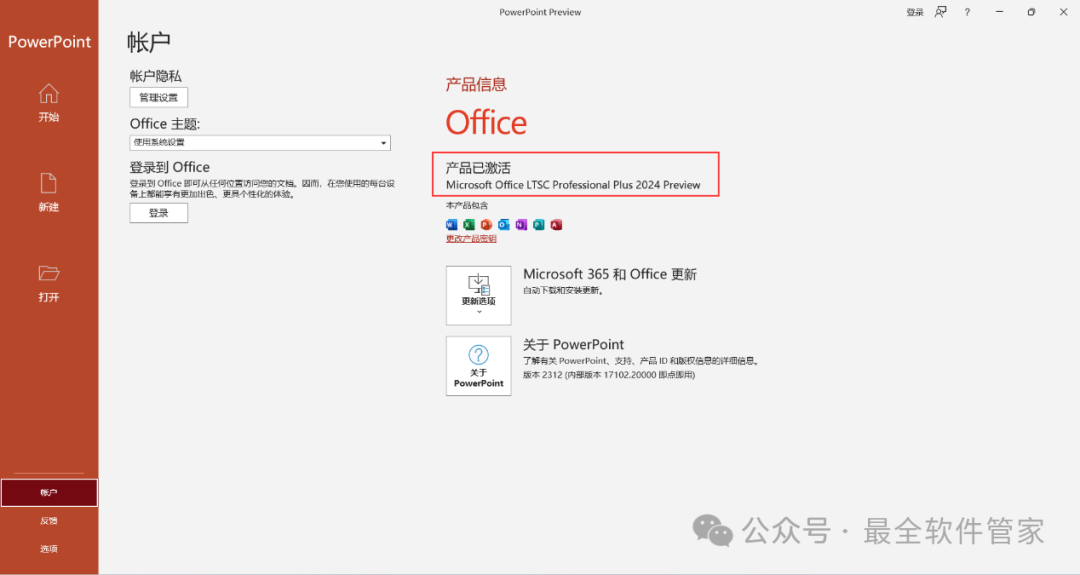Open the 新建 (New) page in sidebar
Screen dimensions: 1080x575
tap(49, 193)
